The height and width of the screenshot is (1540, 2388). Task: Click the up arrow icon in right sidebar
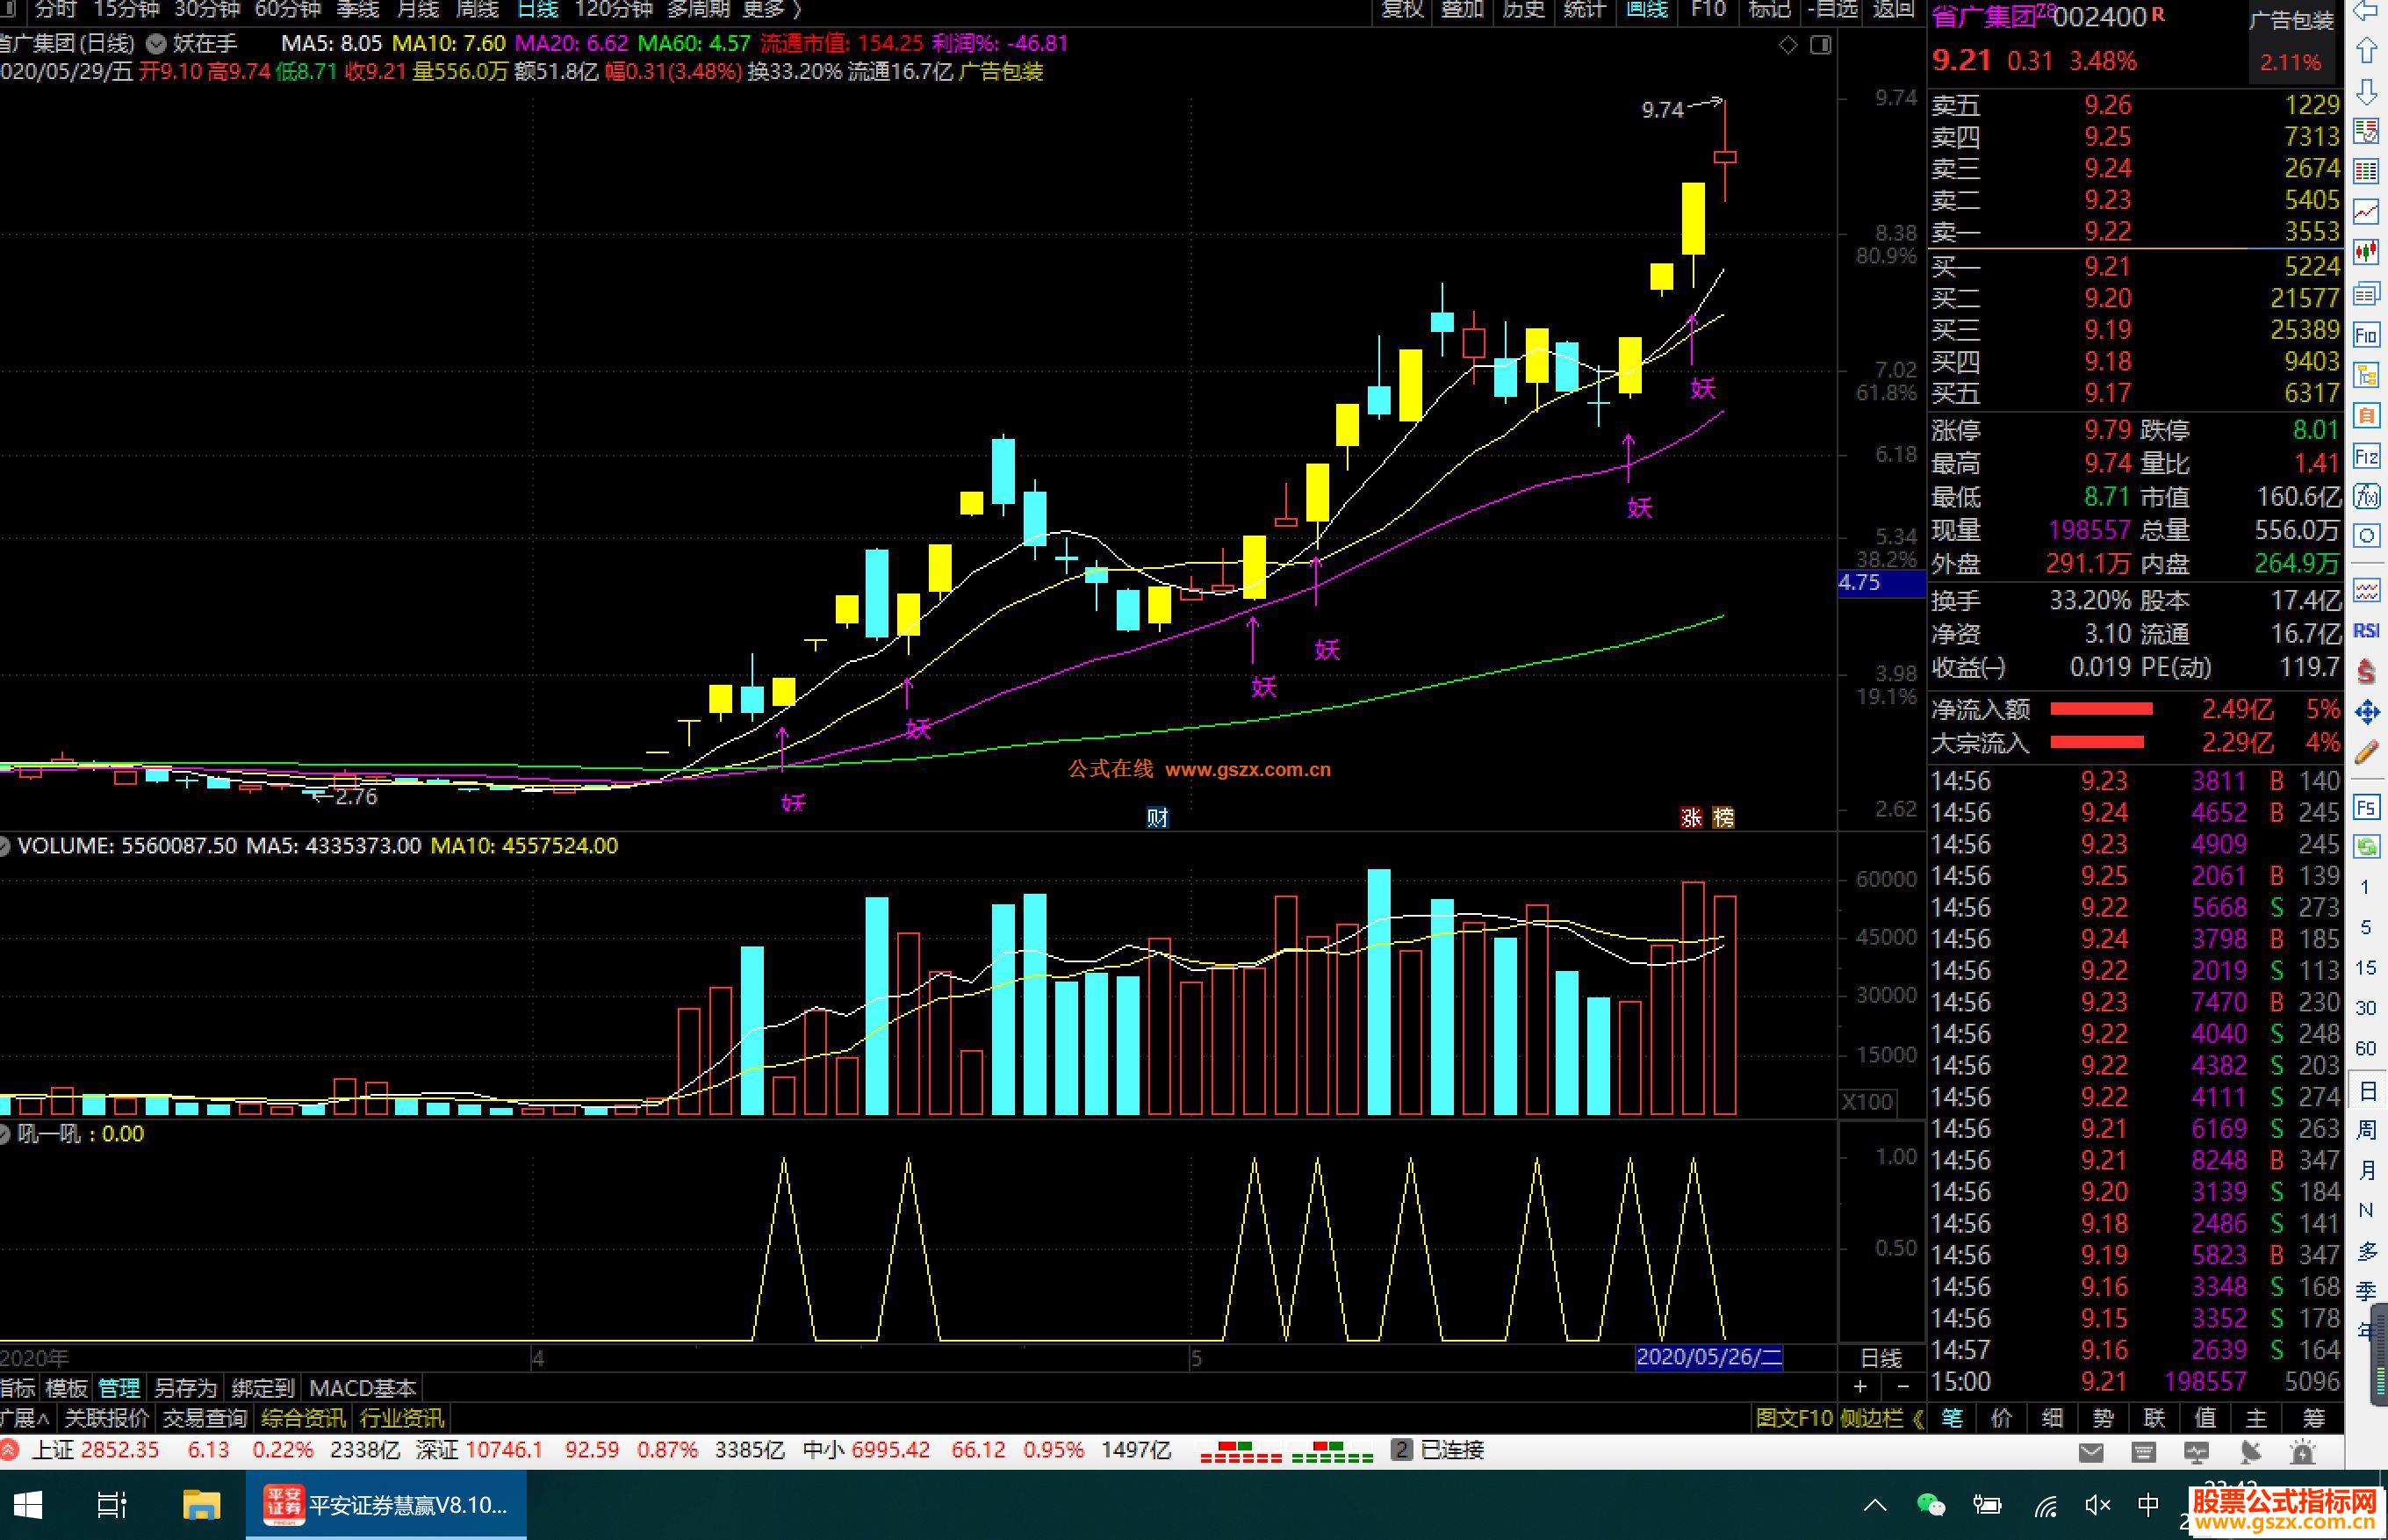pyautogui.click(x=2366, y=51)
